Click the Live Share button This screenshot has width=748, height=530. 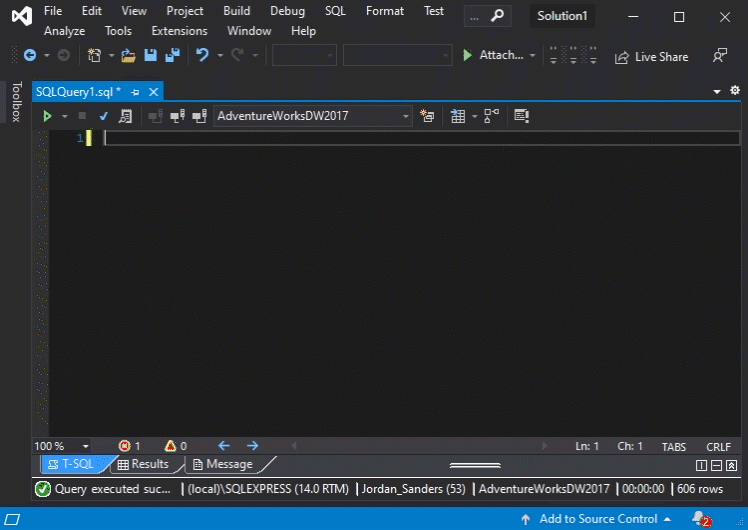(x=652, y=57)
